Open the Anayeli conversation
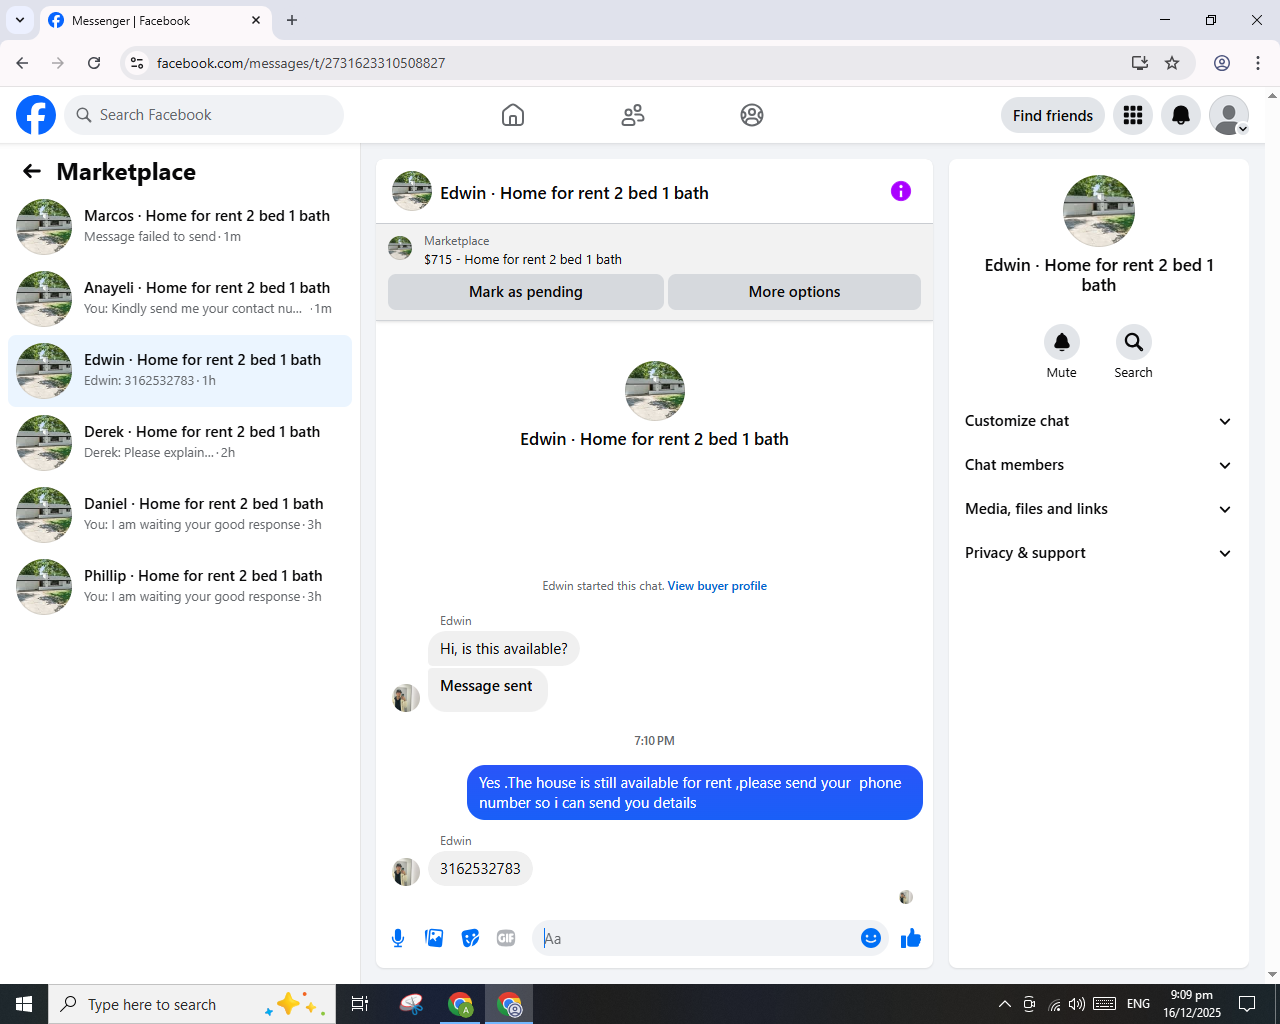Image resolution: width=1280 pixels, height=1024 pixels. coord(180,299)
